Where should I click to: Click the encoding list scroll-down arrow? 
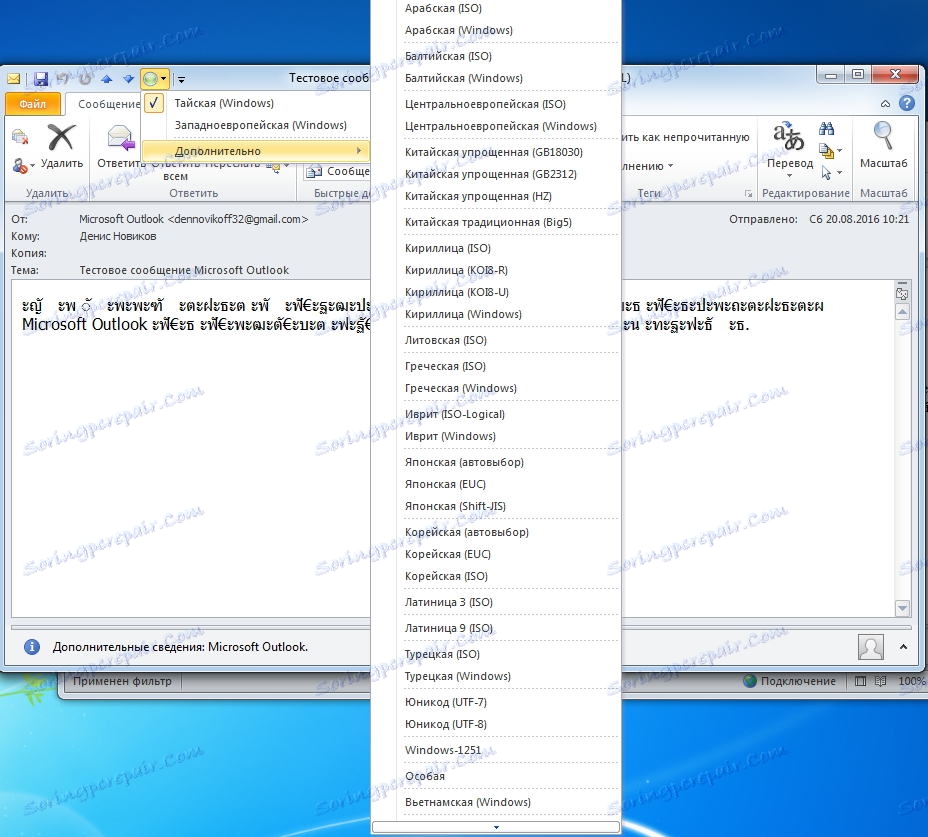click(496, 827)
